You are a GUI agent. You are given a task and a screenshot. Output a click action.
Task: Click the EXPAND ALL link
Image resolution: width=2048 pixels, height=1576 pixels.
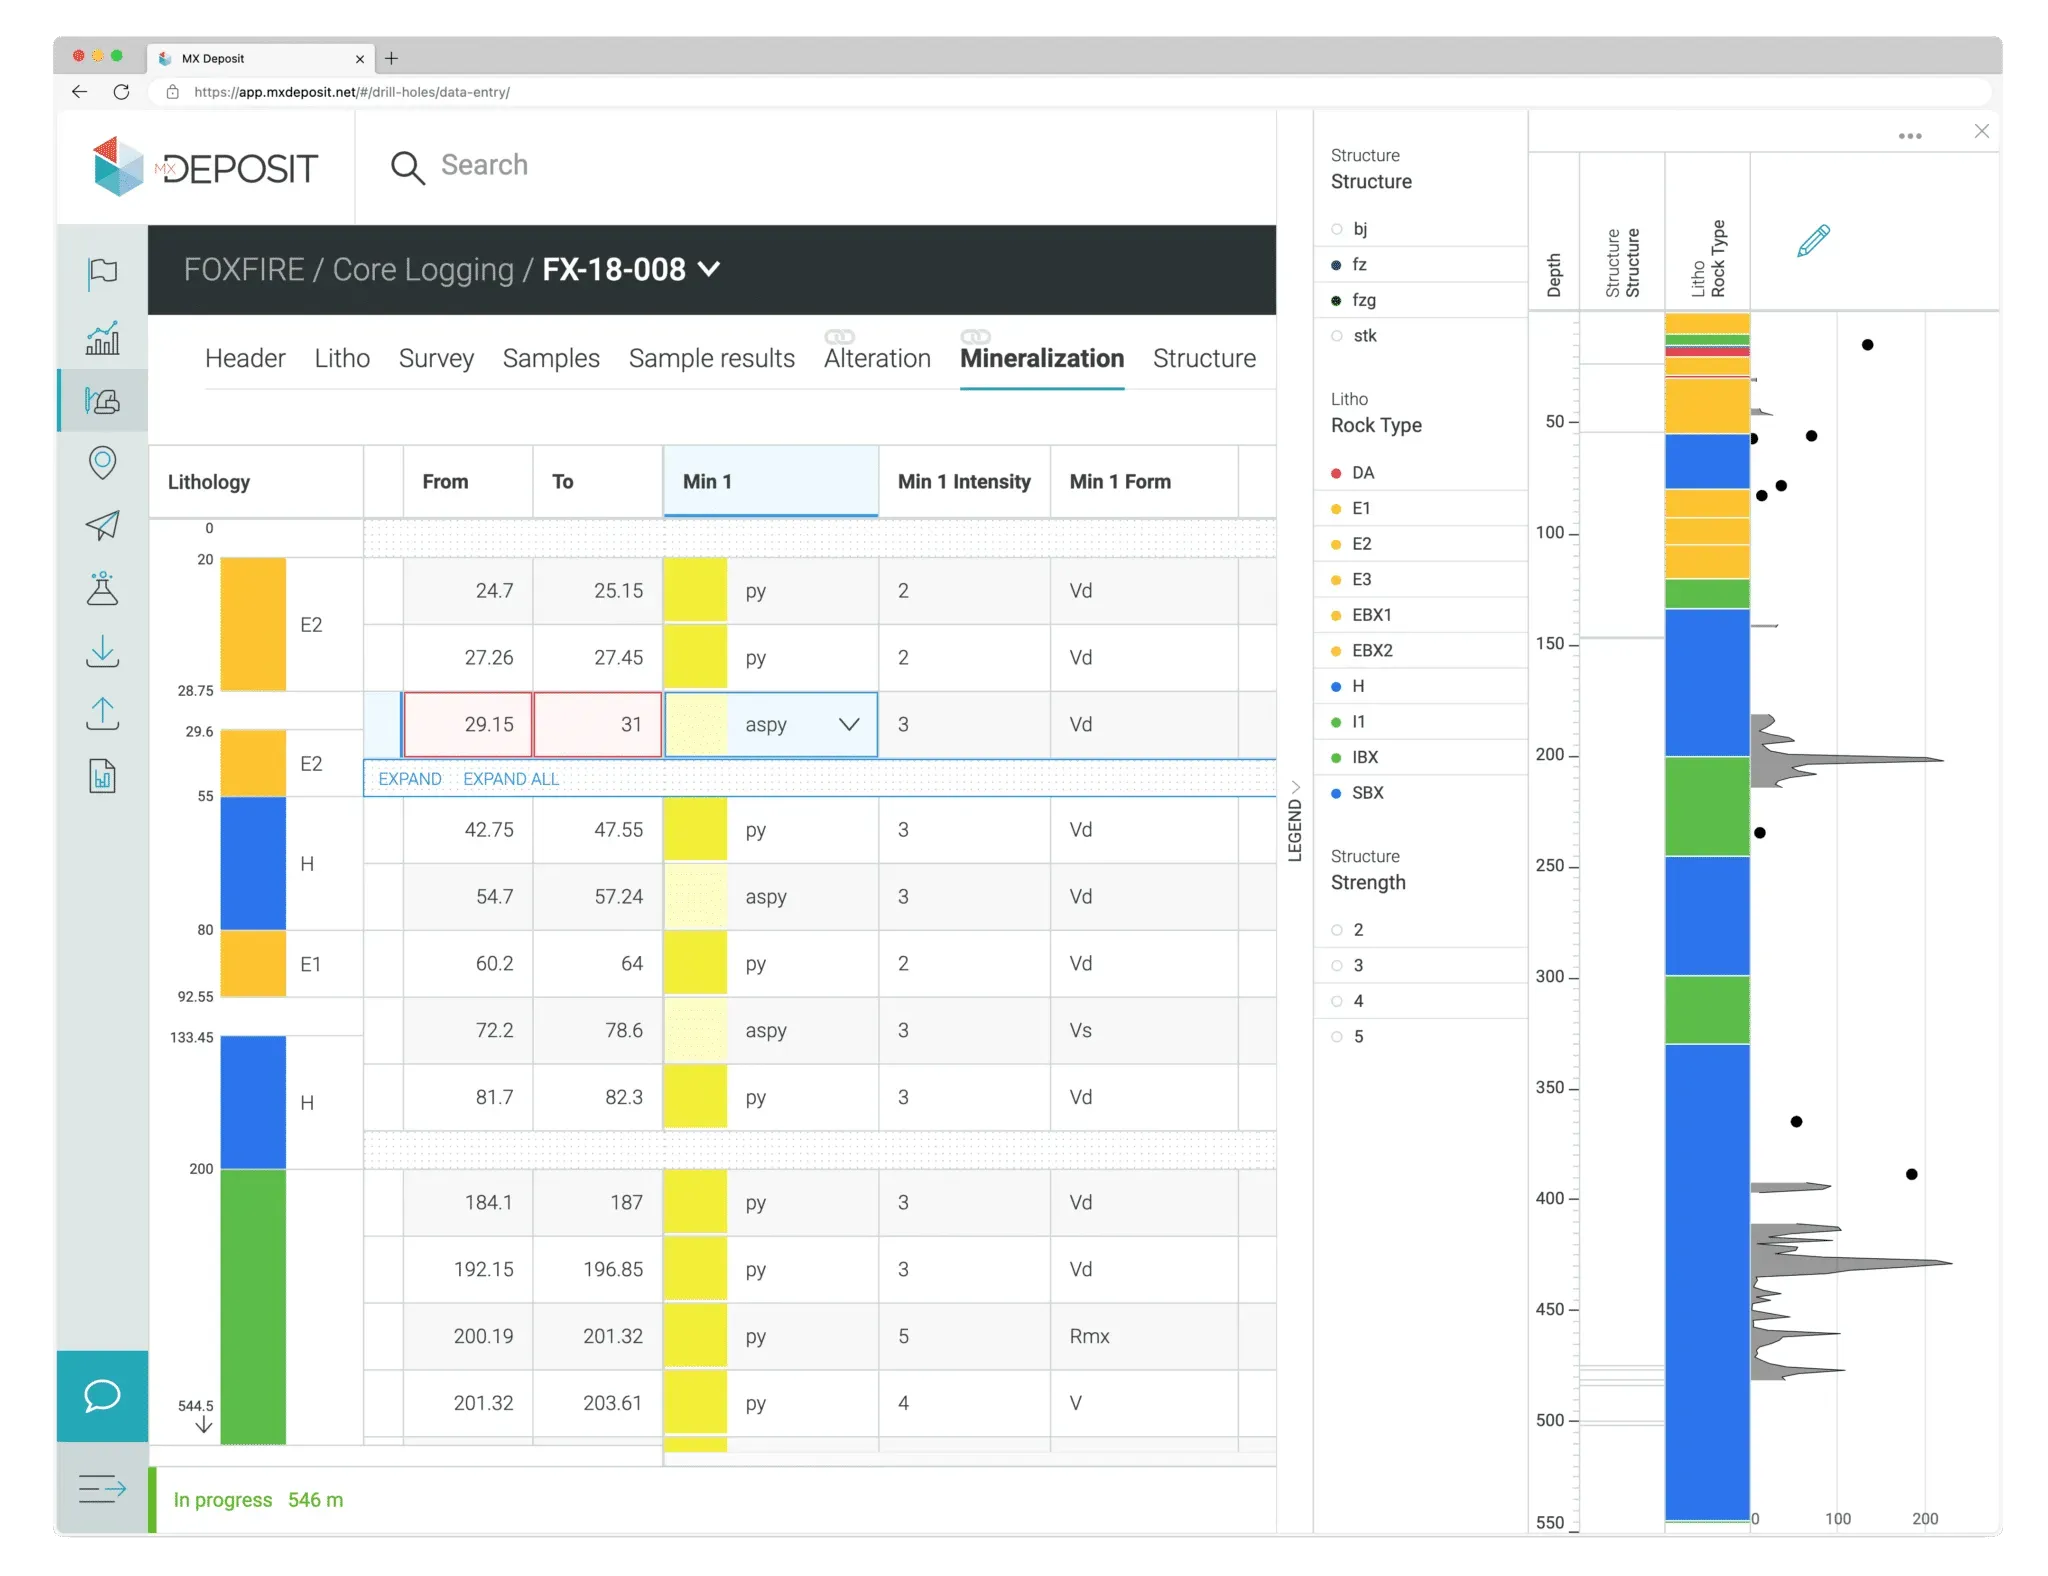pyautogui.click(x=511, y=779)
